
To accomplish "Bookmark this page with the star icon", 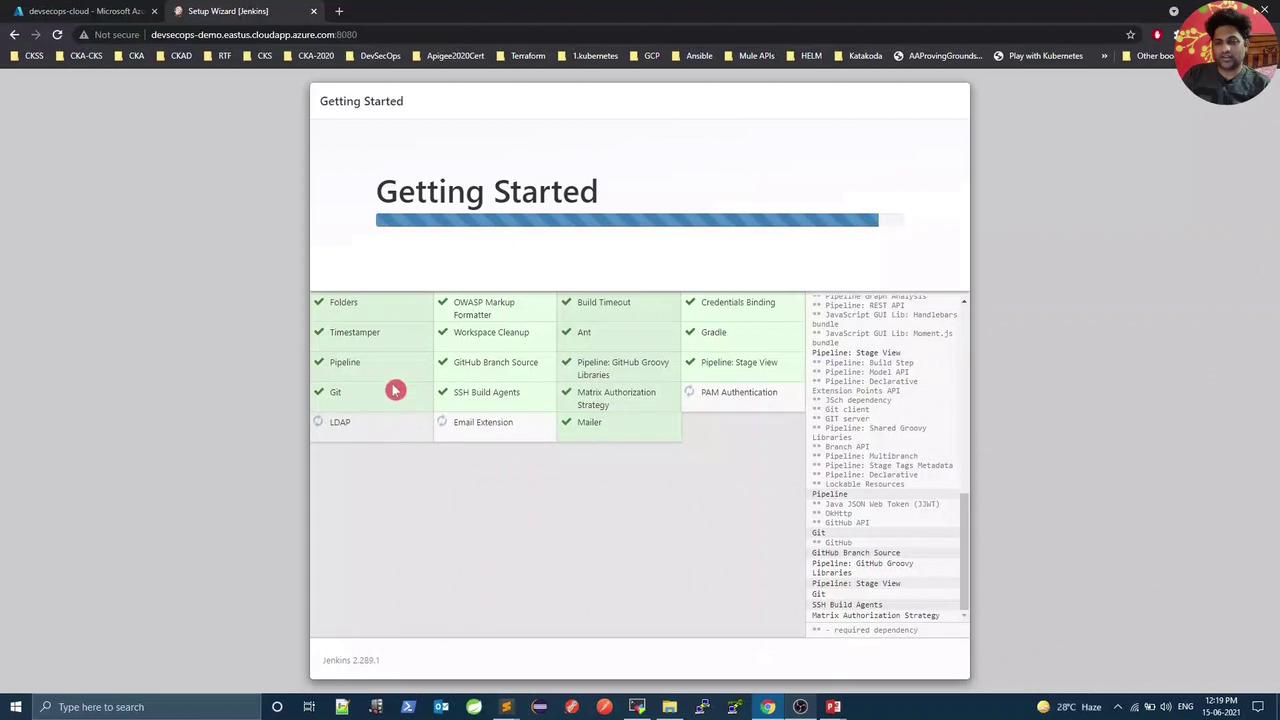I will (1131, 35).
